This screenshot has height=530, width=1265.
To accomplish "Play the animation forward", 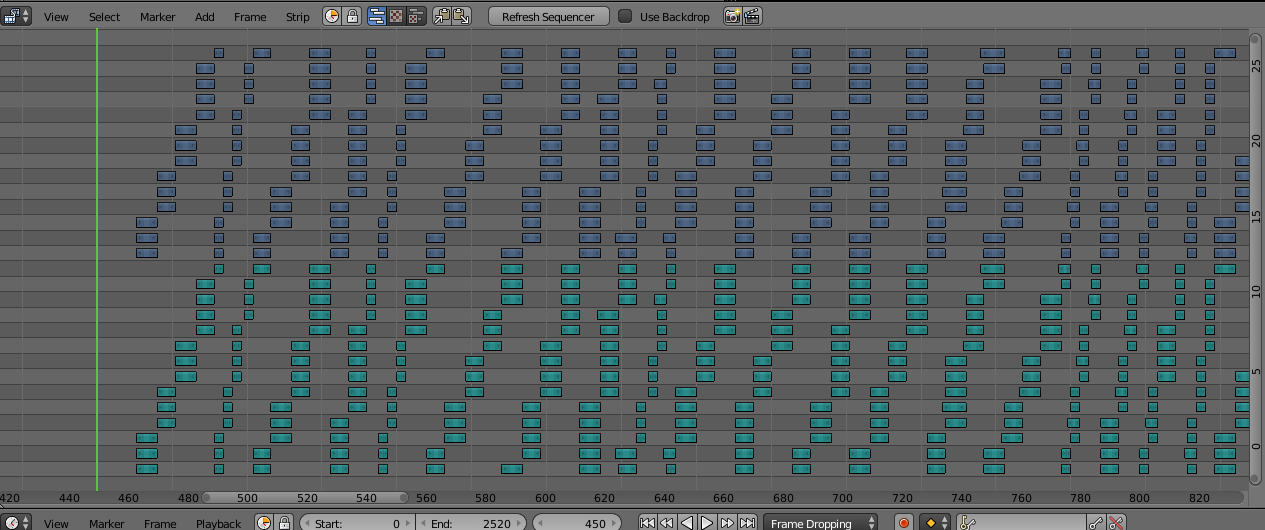I will coord(707,522).
